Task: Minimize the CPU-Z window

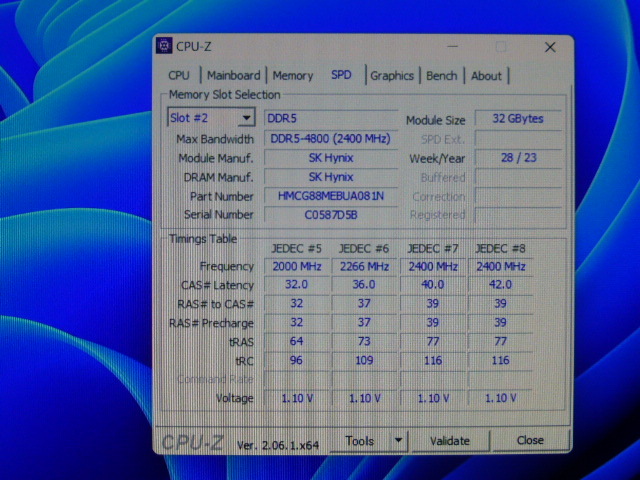Action: [452, 47]
